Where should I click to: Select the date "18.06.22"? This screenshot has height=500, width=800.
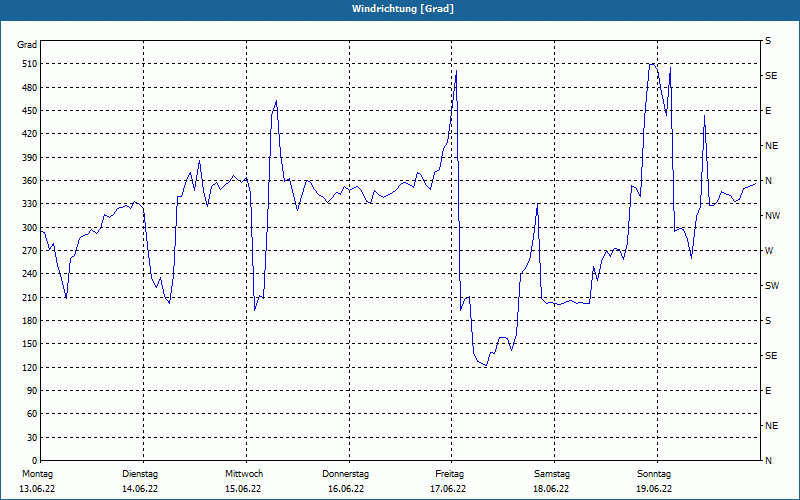[x=551, y=489]
